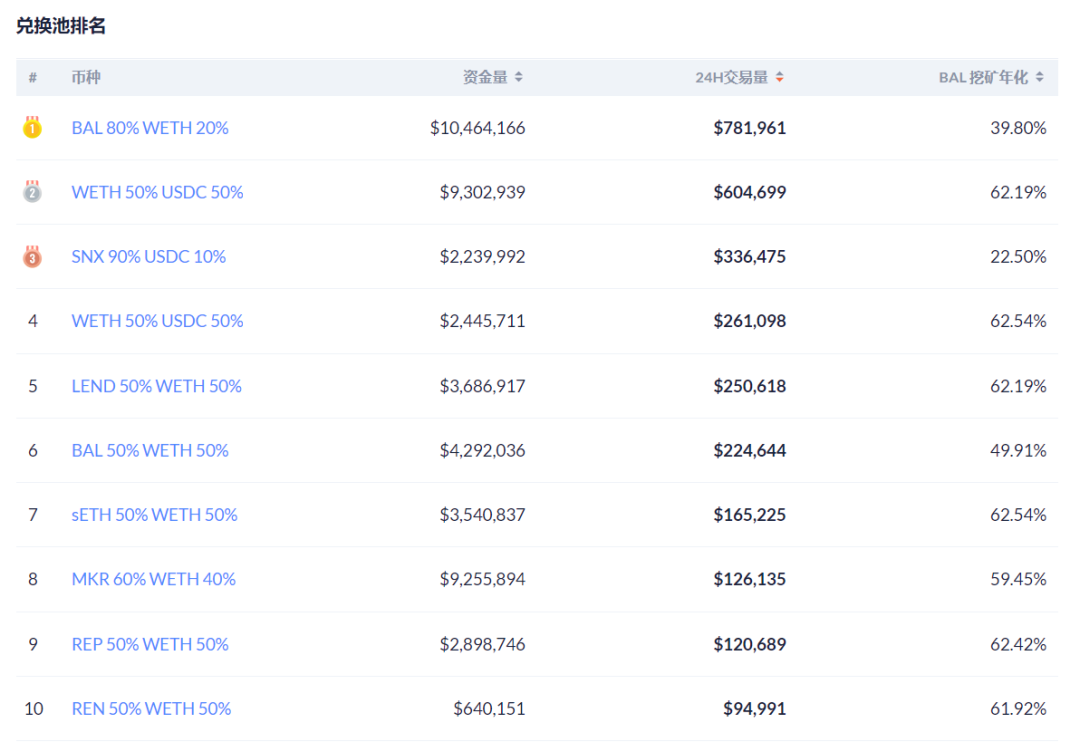Select the $9,302,939 liquidity value
Image resolution: width=1080 pixels, height=742 pixels.
pyautogui.click(x=482, y=192)
